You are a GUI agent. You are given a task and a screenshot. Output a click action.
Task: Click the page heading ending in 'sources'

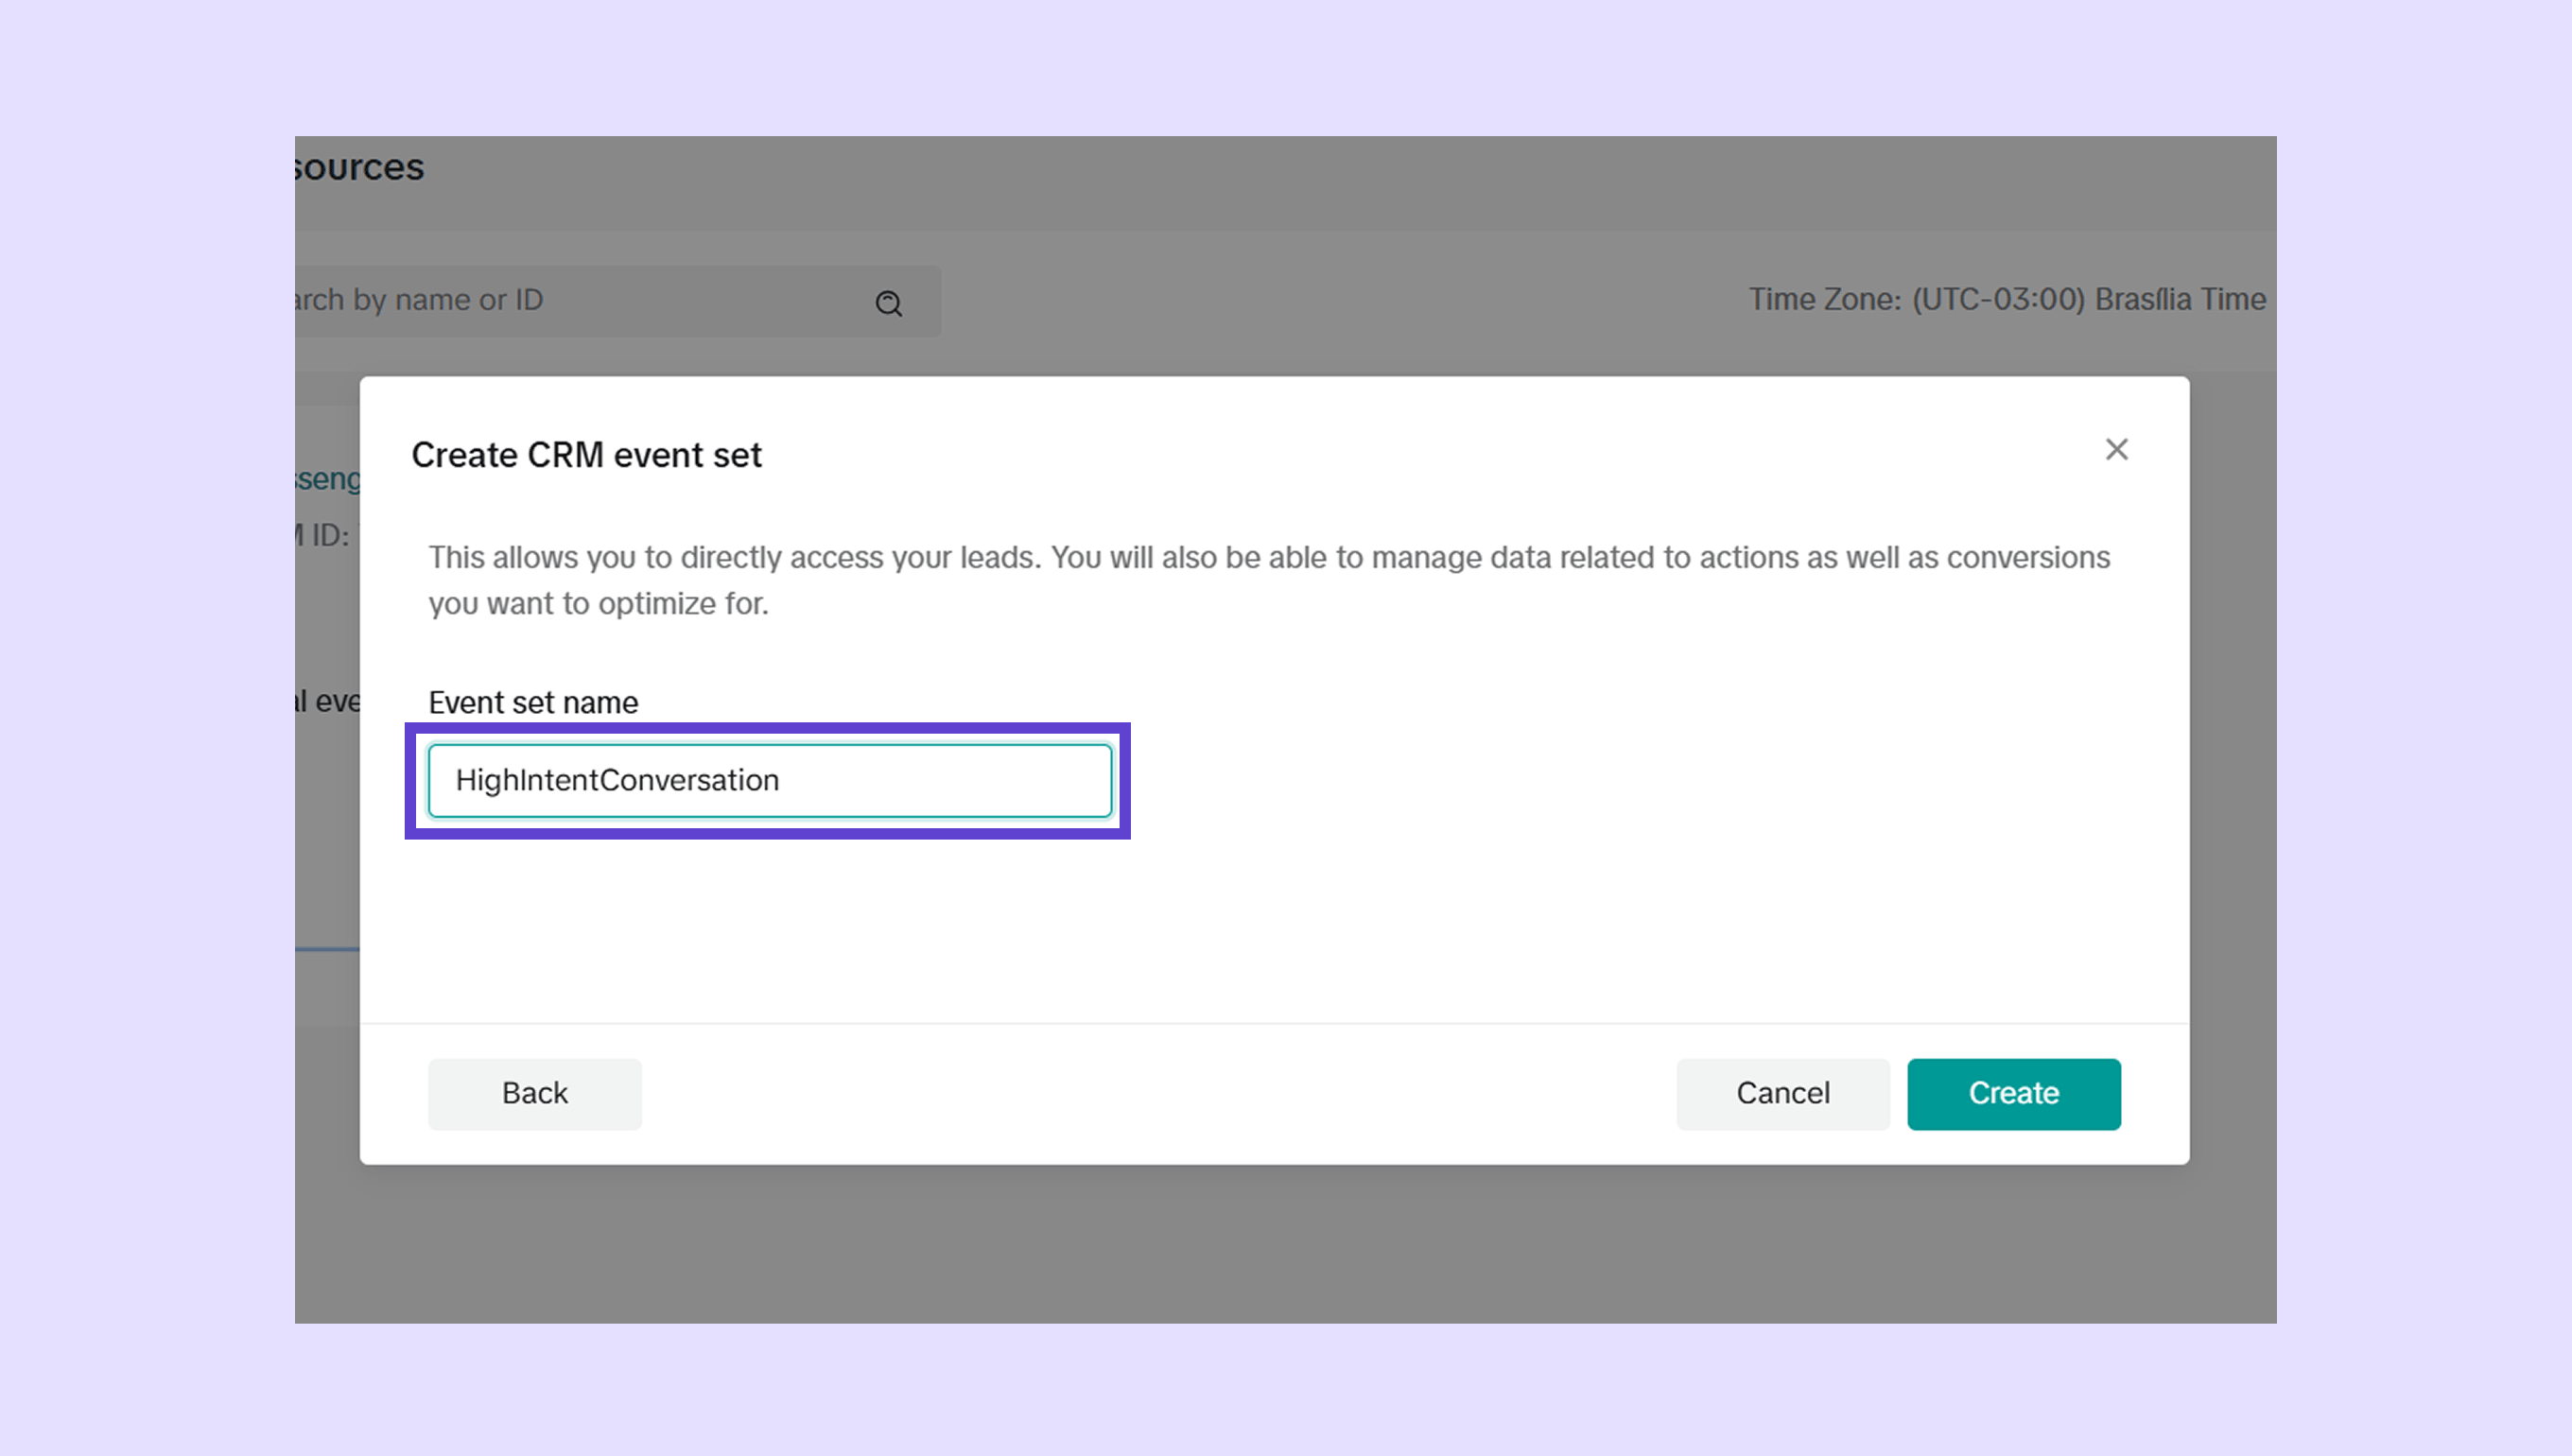coord(360,167)
